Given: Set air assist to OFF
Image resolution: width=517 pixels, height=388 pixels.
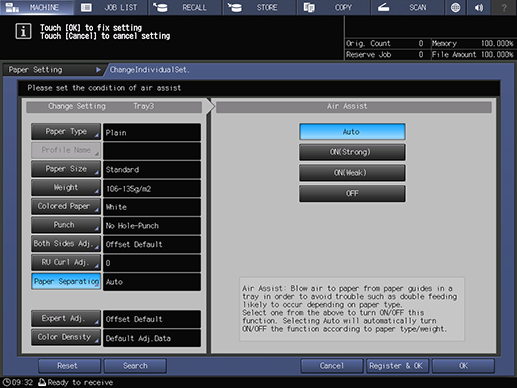Looking at the screenshot, I should coord(352,194).
